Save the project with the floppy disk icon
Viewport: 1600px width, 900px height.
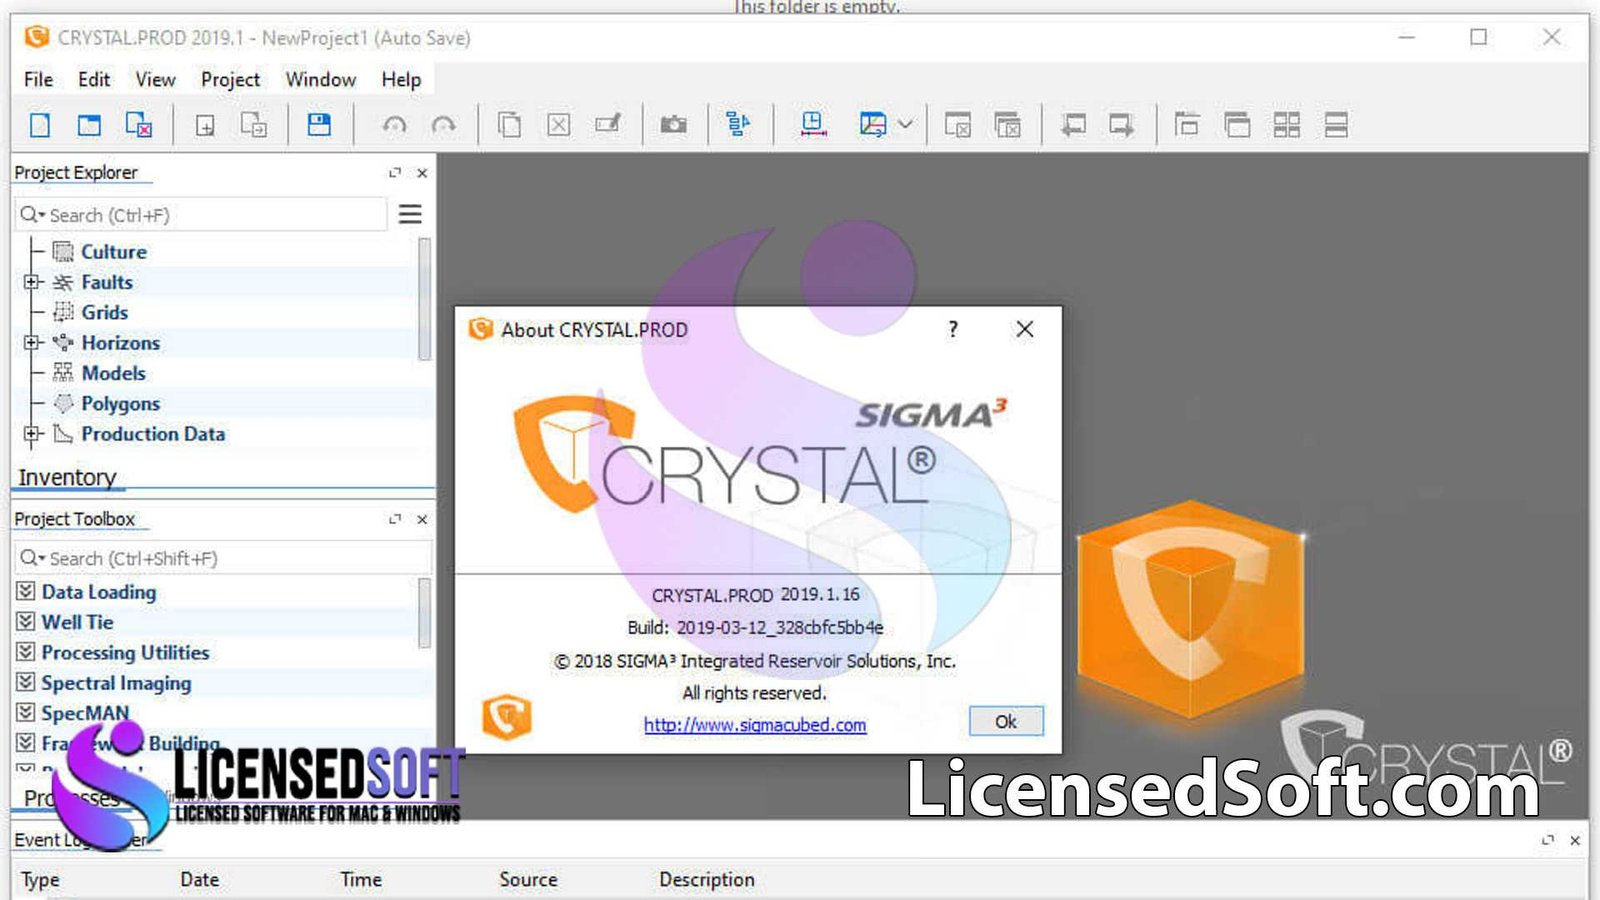[319, 125]
